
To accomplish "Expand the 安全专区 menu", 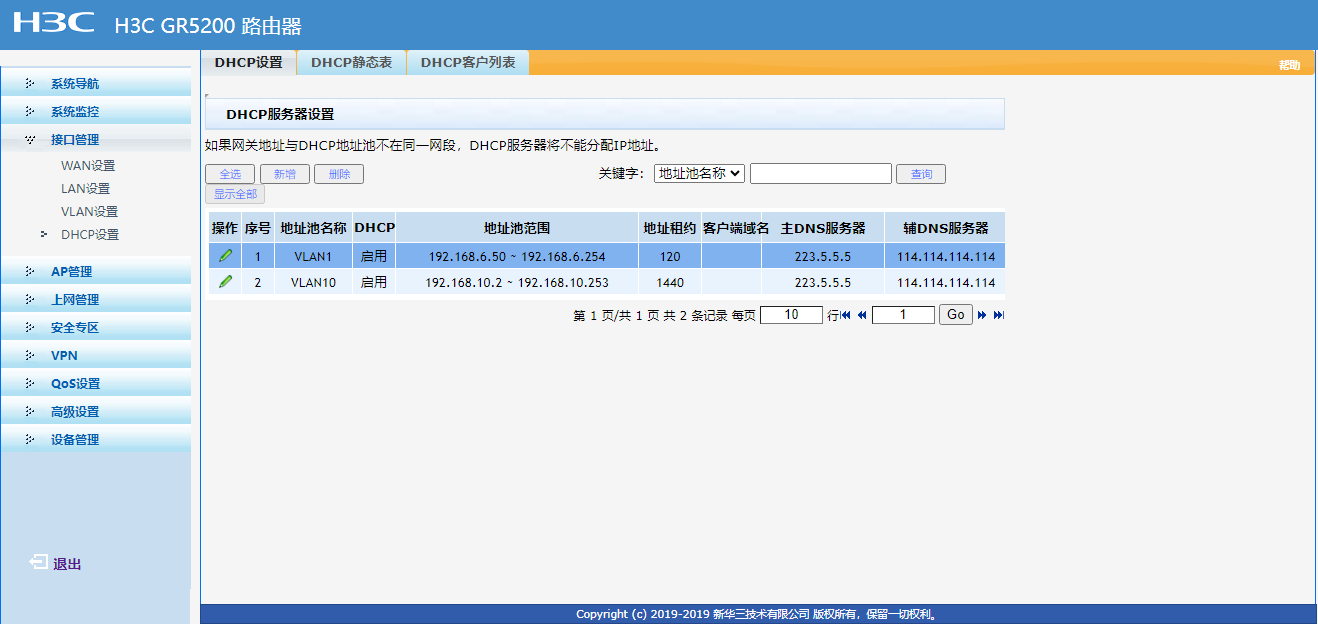I will coord(95,328).
